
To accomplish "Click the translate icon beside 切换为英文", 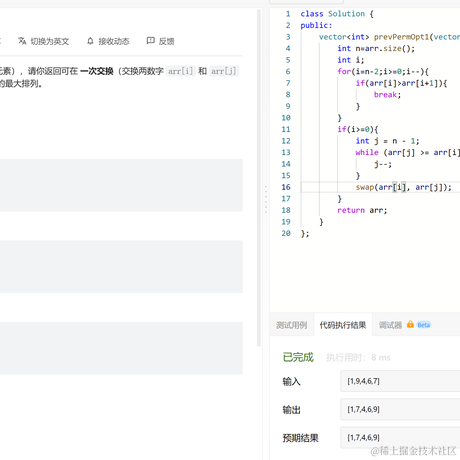I will click(x=22, y=41).
